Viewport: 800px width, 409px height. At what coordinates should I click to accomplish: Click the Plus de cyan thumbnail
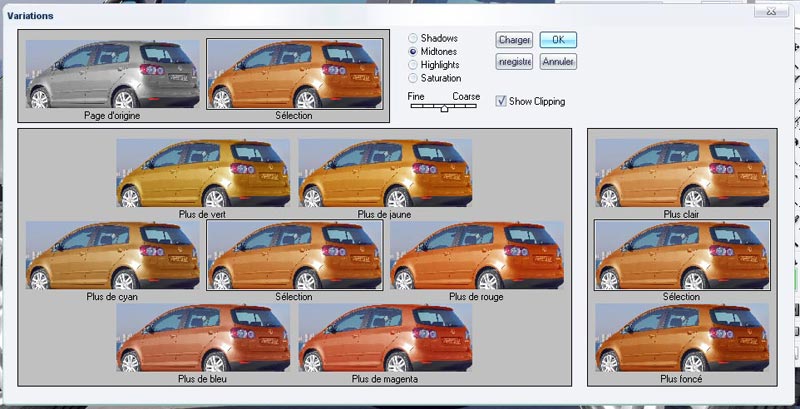pyautogui.click(x=112, y=255)
